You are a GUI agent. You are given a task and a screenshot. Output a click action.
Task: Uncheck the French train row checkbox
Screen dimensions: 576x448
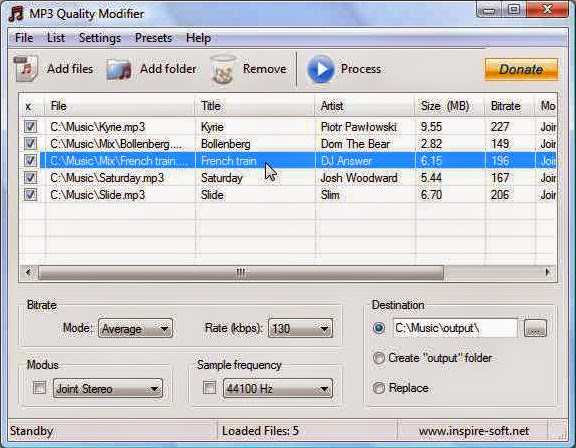30,160
